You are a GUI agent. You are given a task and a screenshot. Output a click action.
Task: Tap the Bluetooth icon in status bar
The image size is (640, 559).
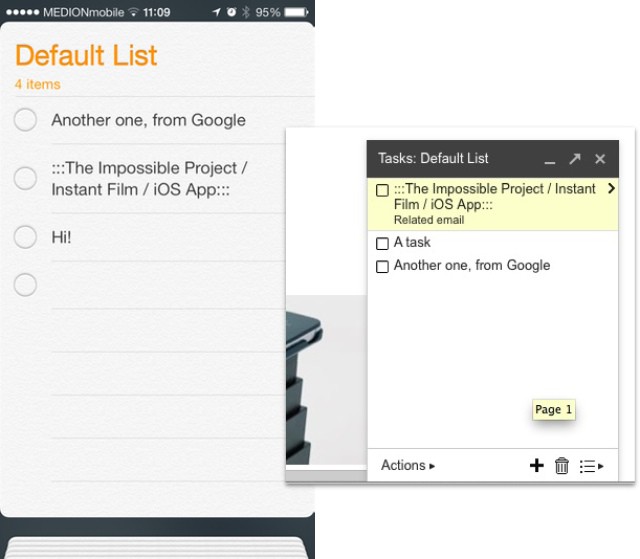(x=245, y=13)
